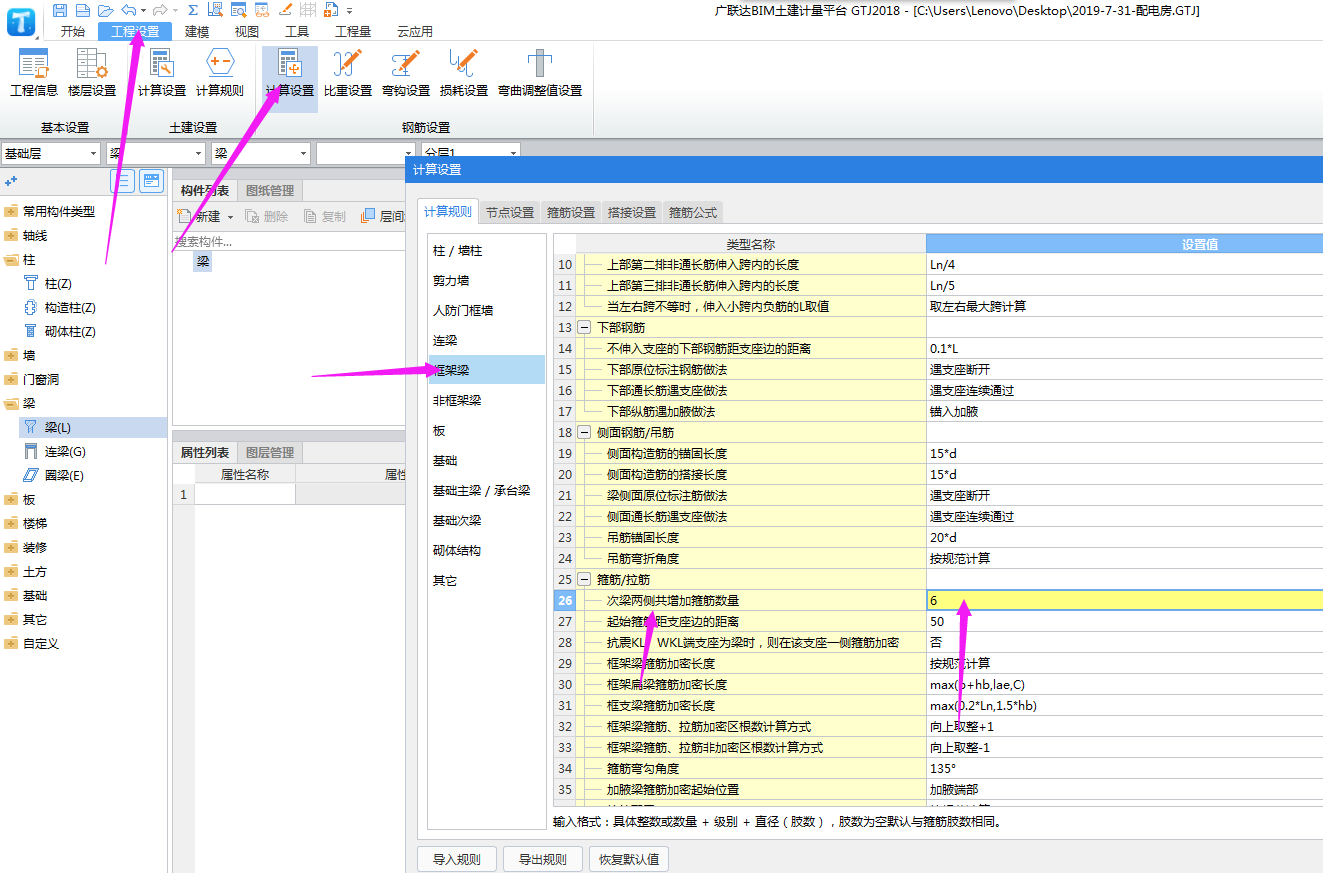
Task: Switch to 图层管理 tab
Action: pos(270,452)
